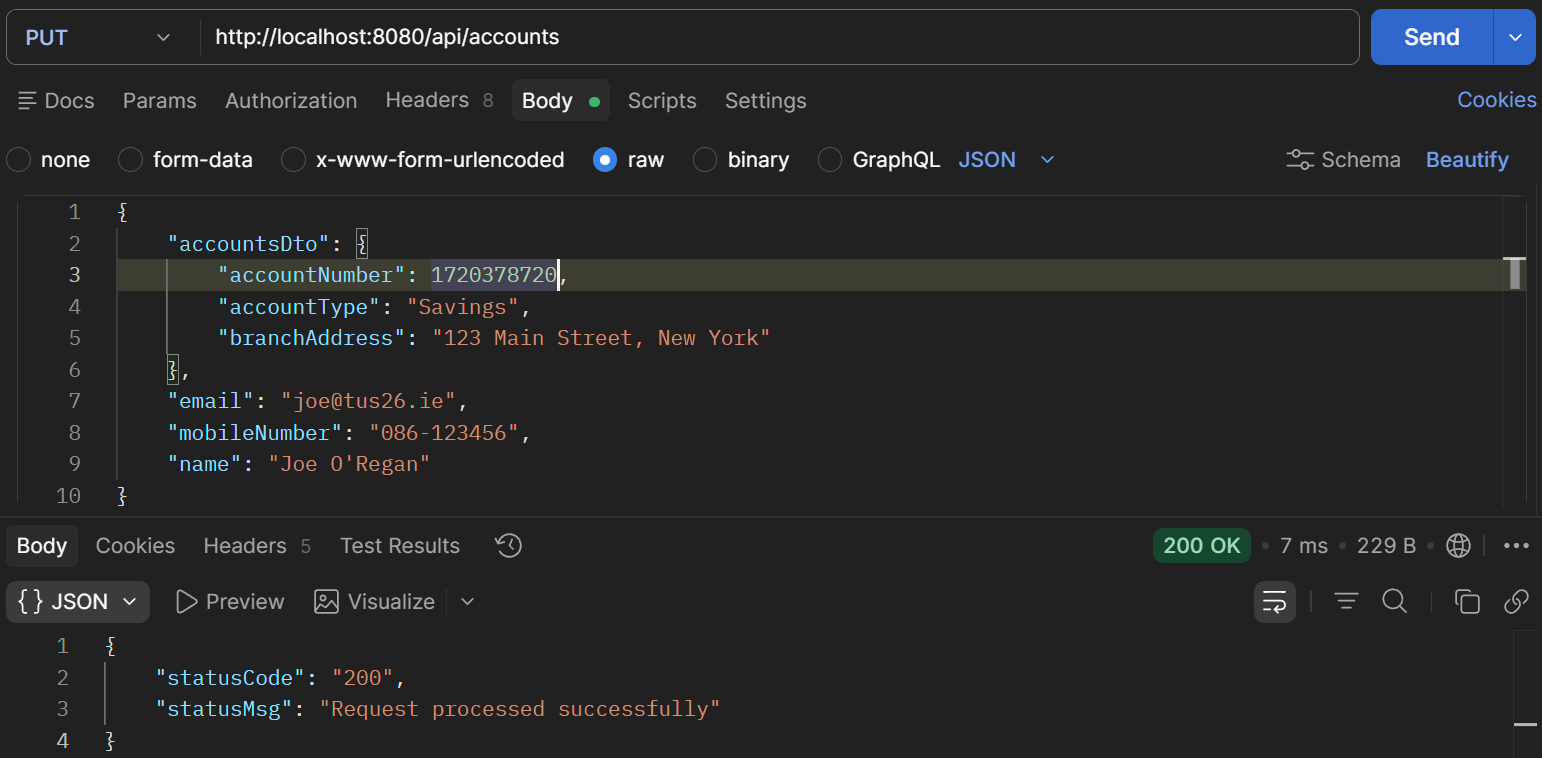Click the Preview button
The height and width of the screenshot is (758, 1542).
coord(230,602)
